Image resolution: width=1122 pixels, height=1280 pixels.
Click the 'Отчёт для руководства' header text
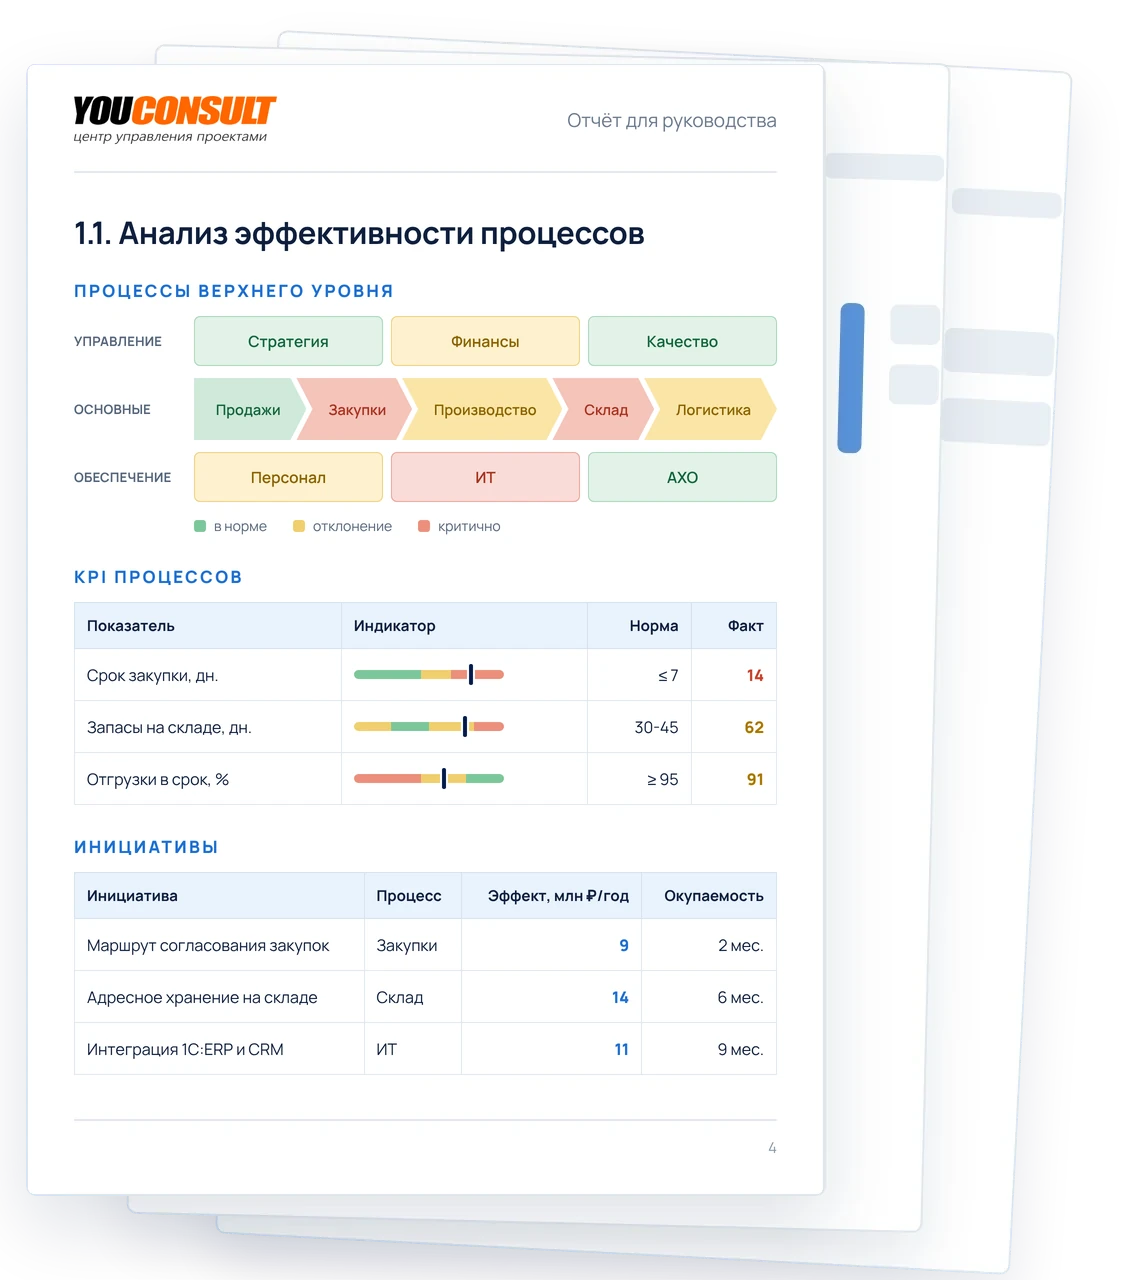point(672,121)
